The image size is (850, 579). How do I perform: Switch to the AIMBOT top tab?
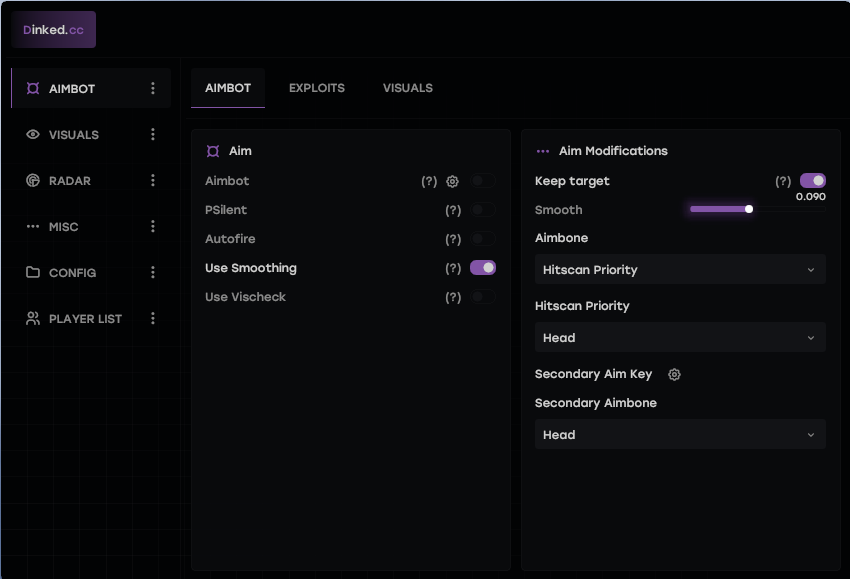pos(228,88)
